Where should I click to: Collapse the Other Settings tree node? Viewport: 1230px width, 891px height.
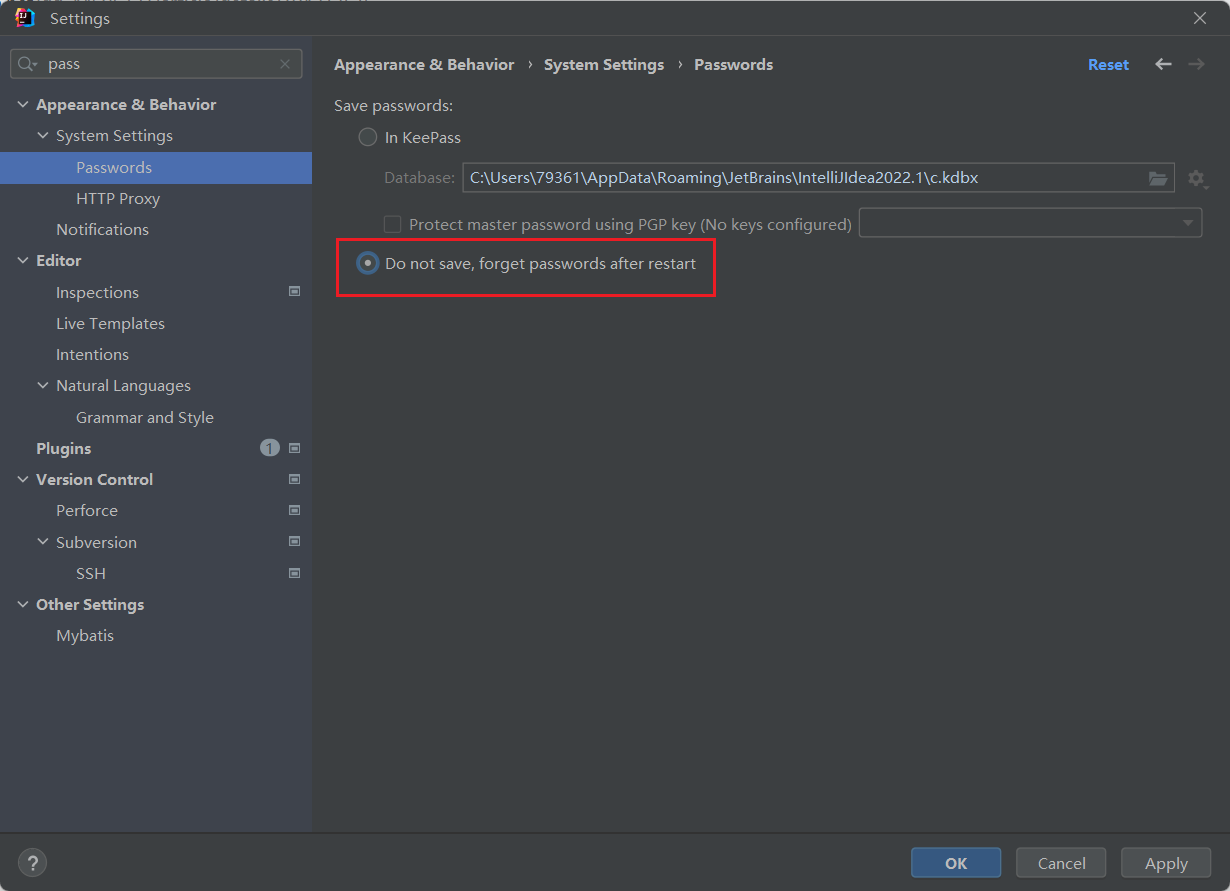23,604
